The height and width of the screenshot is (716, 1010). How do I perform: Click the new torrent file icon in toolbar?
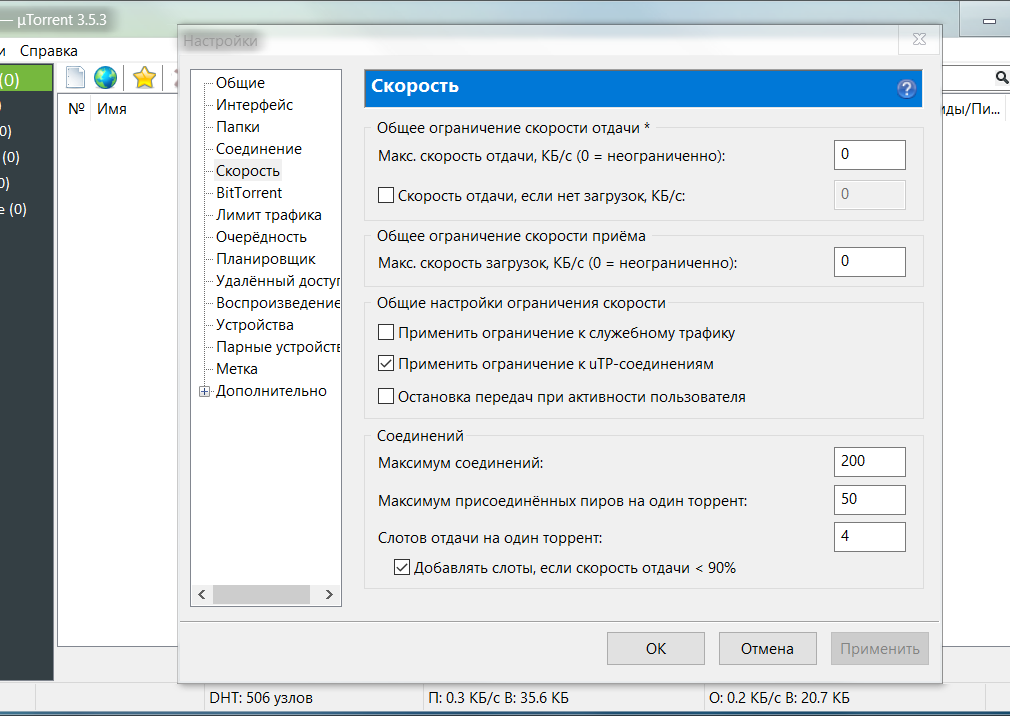(x=75, y=77)
